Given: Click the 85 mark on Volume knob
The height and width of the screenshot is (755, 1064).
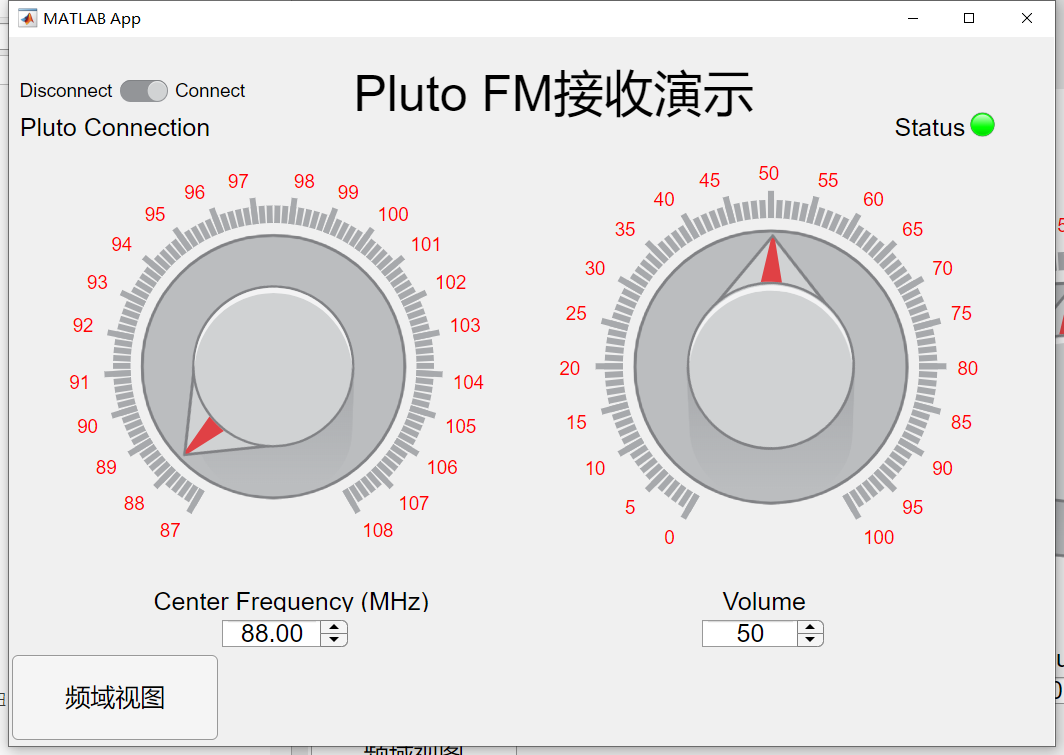Looking at the screenshot, I should (962, 423).
